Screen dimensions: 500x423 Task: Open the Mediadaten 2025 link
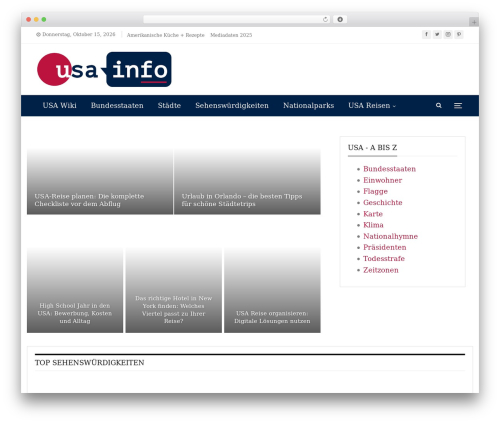point(231,35)
